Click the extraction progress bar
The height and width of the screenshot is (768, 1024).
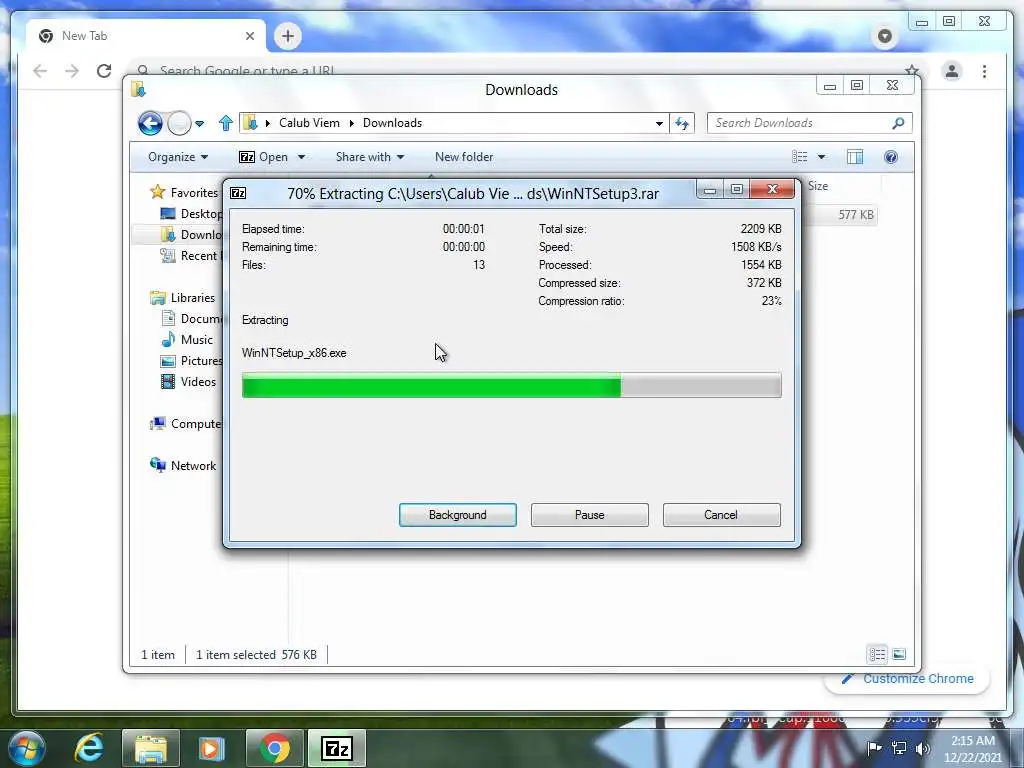[x=511, y=385]
